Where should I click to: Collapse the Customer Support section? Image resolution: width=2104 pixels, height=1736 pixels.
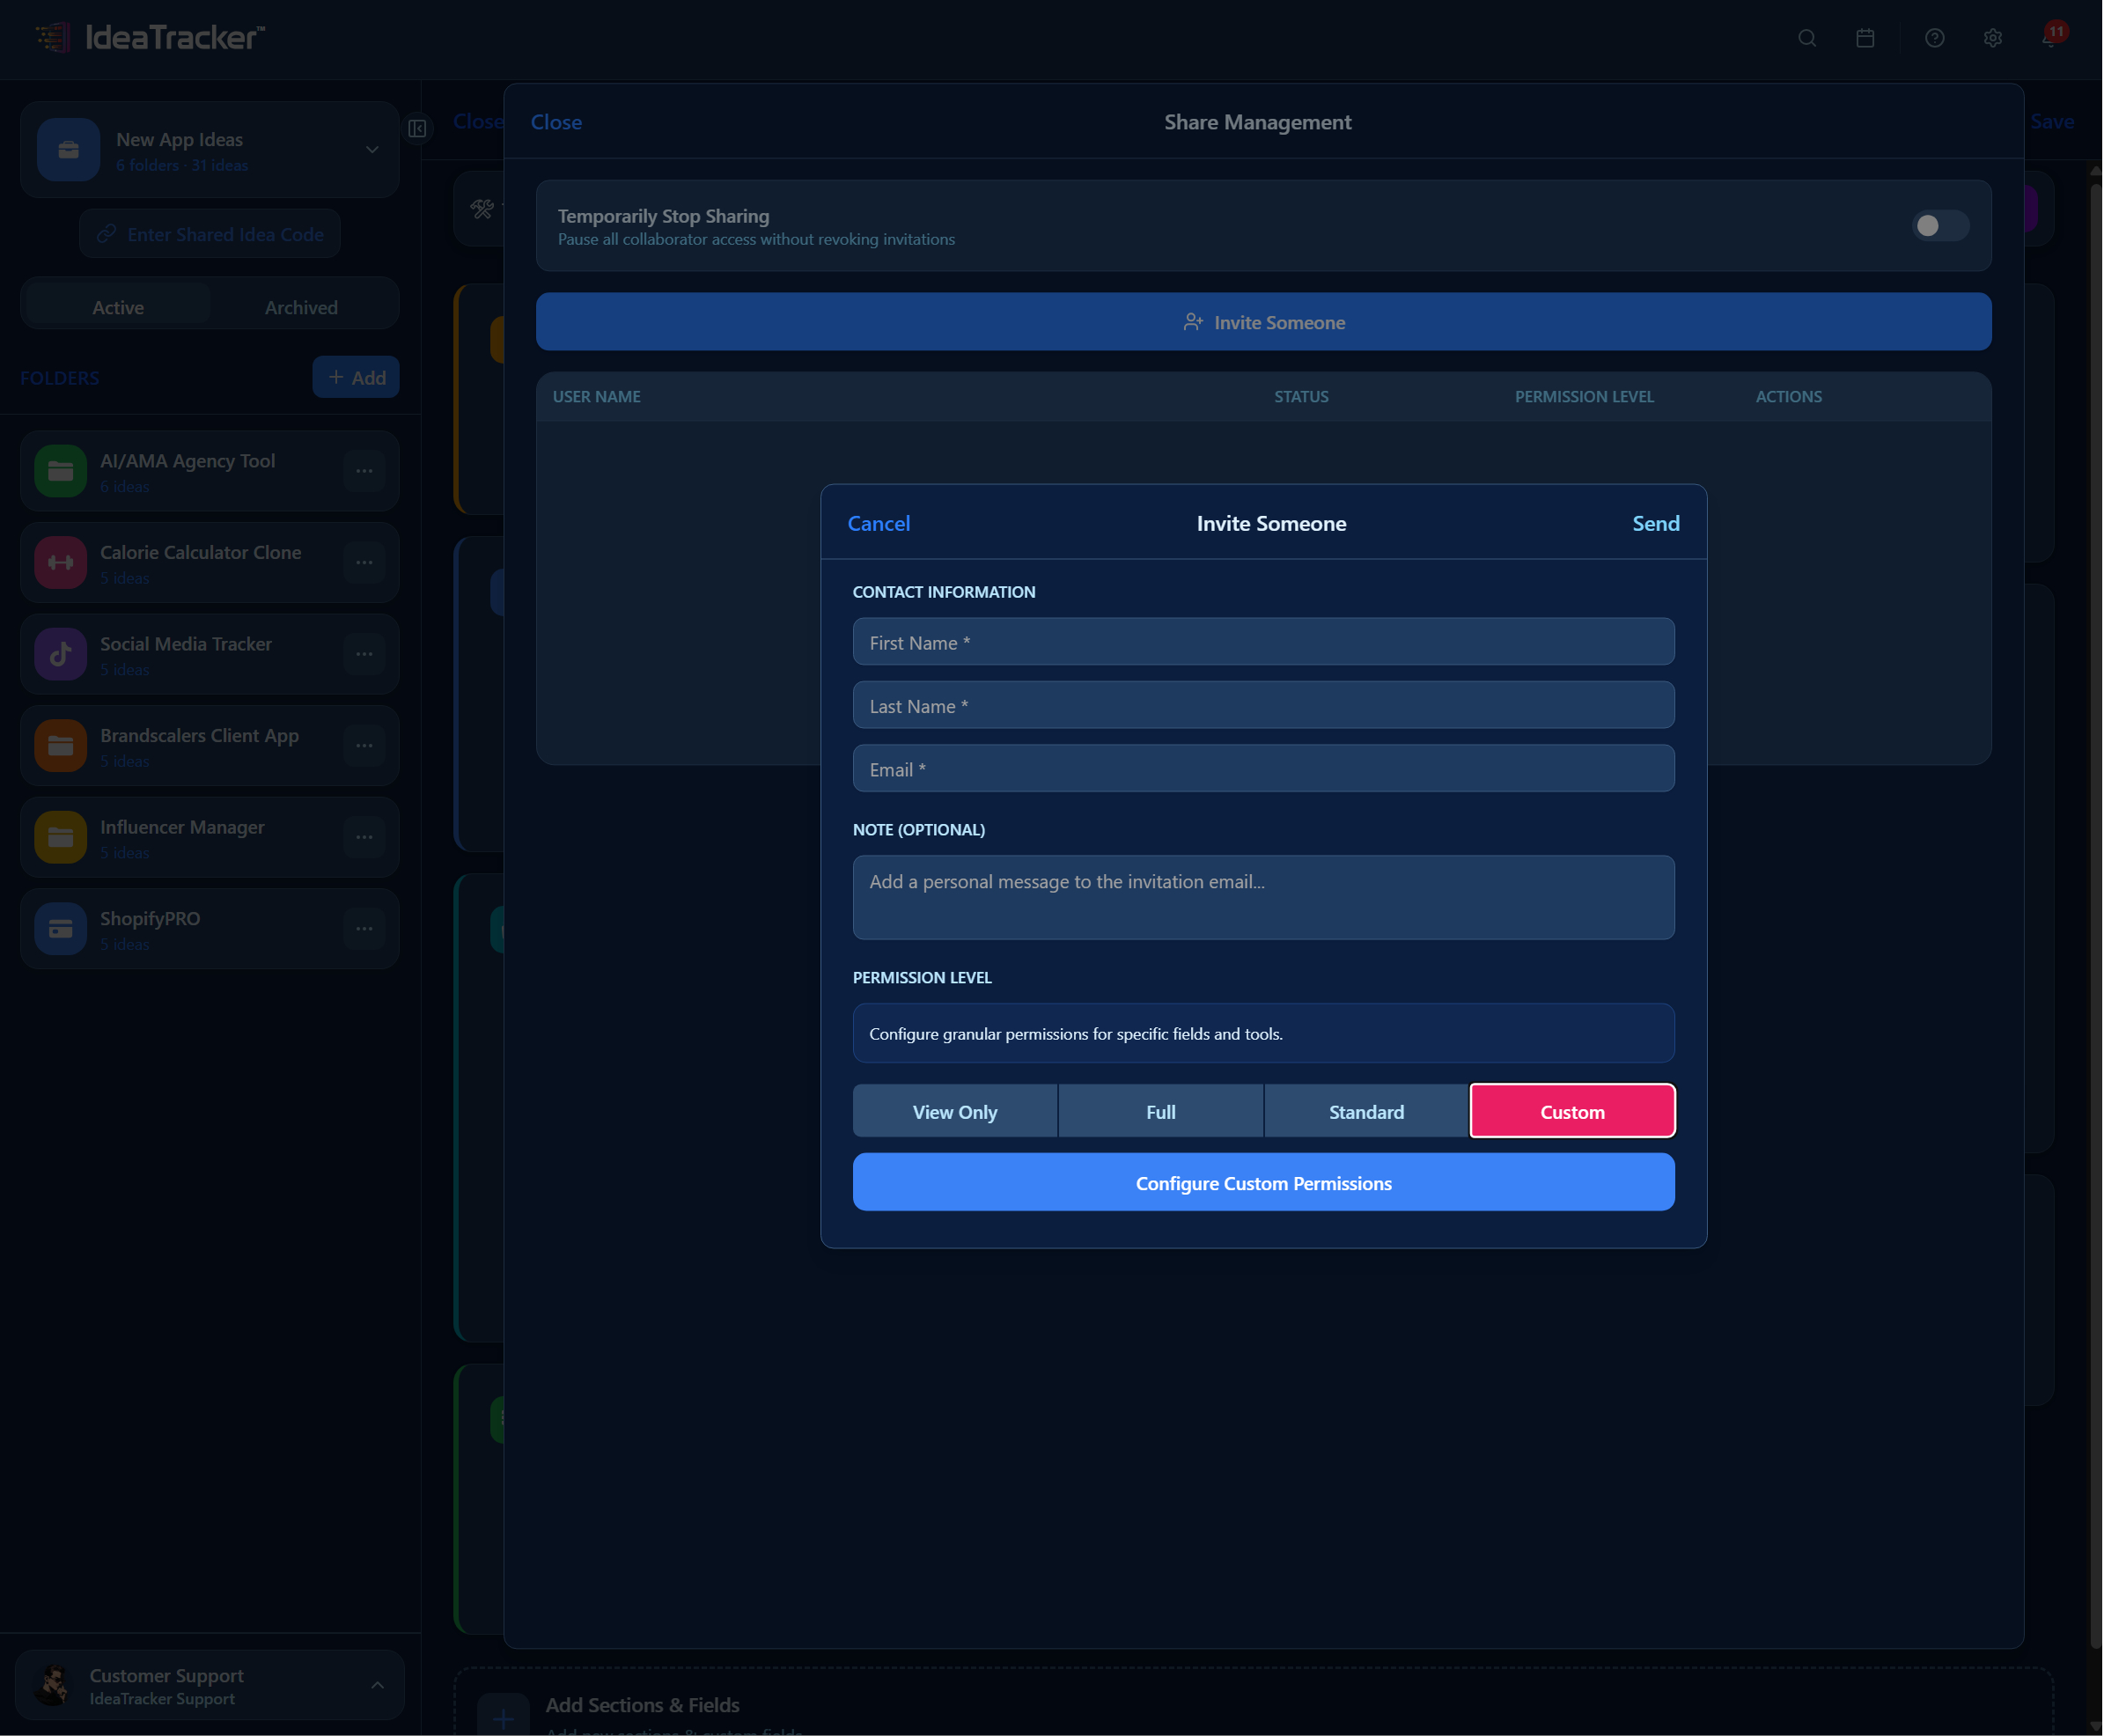378,1685
